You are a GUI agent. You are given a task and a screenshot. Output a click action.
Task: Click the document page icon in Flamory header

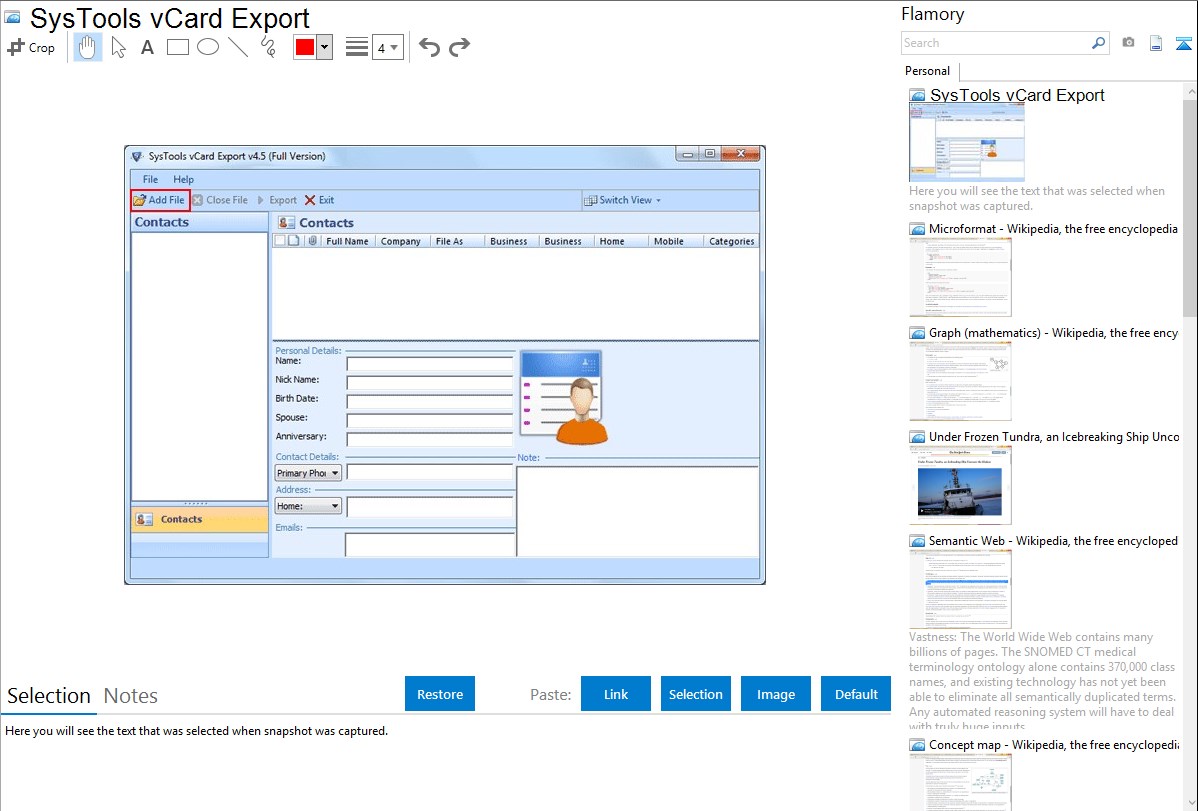[x=1156, y=43]
